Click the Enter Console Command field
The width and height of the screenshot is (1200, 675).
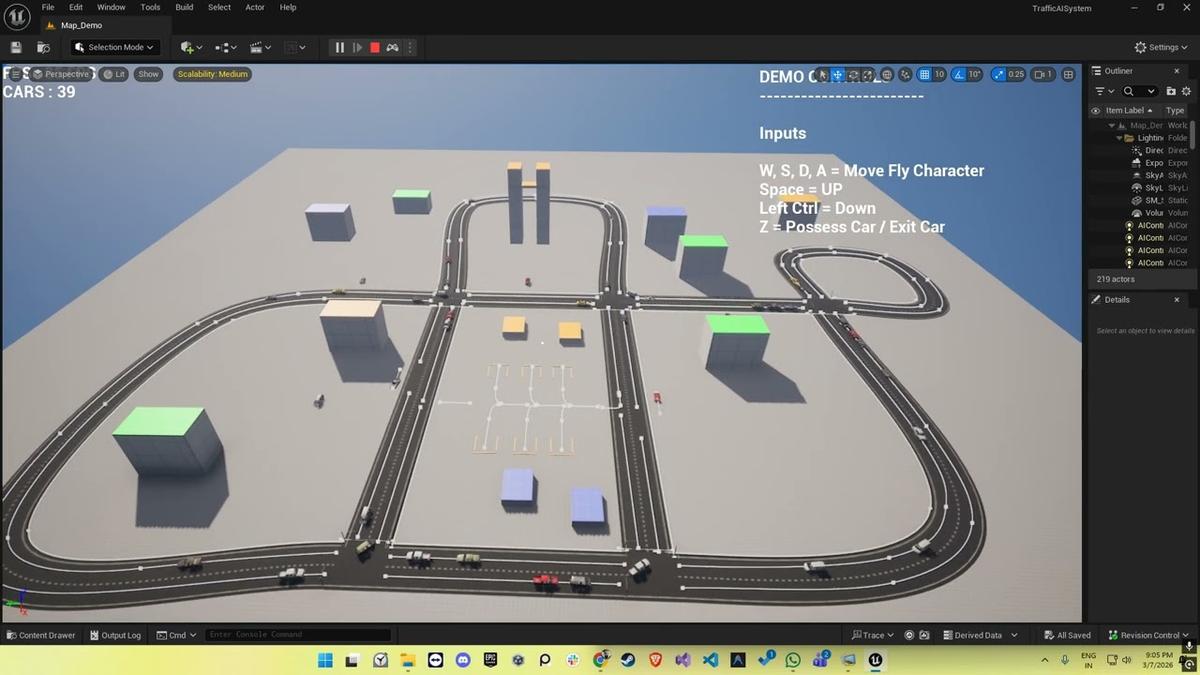pos(298,635)
